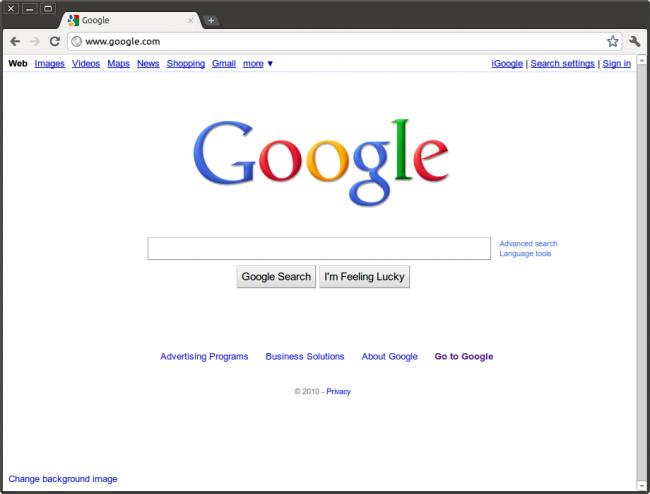
Task: Select the Web item in top bar
Action: coord(18,63)
